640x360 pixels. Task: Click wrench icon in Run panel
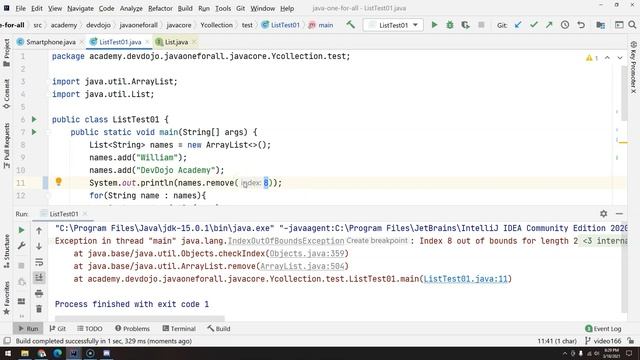pos(21,246)
